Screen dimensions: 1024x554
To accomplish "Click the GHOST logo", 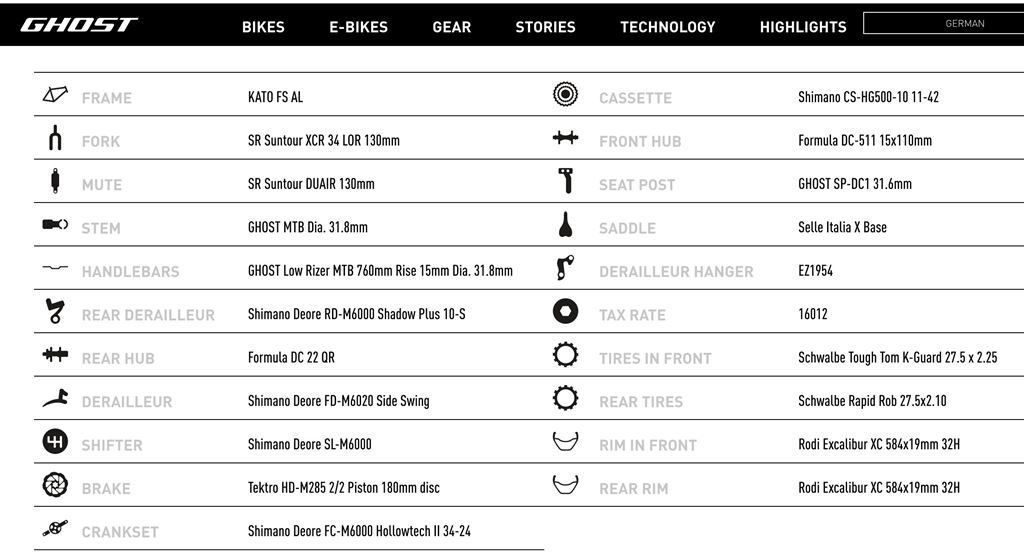I will 79,25.
